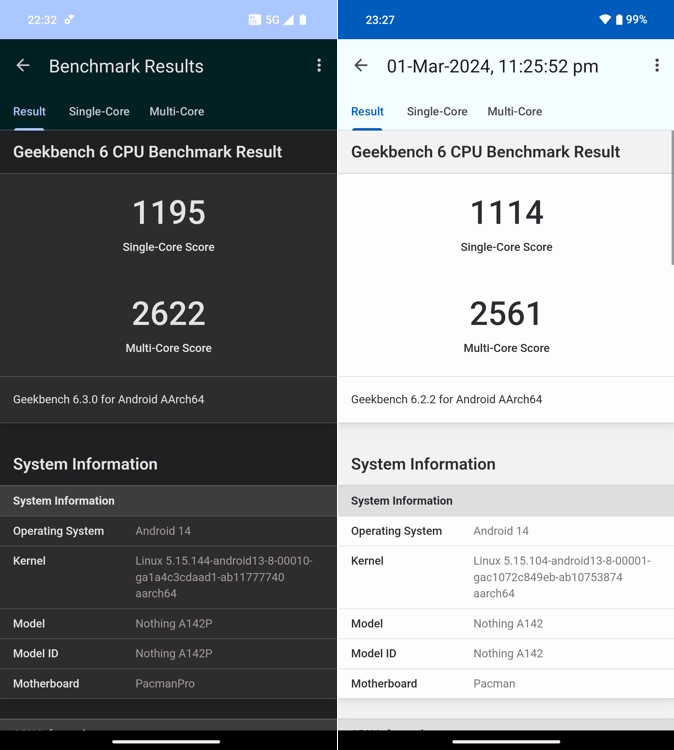
Task: Open overflow menu on left Benchmark Results screen
Action: tap(319, 66)
